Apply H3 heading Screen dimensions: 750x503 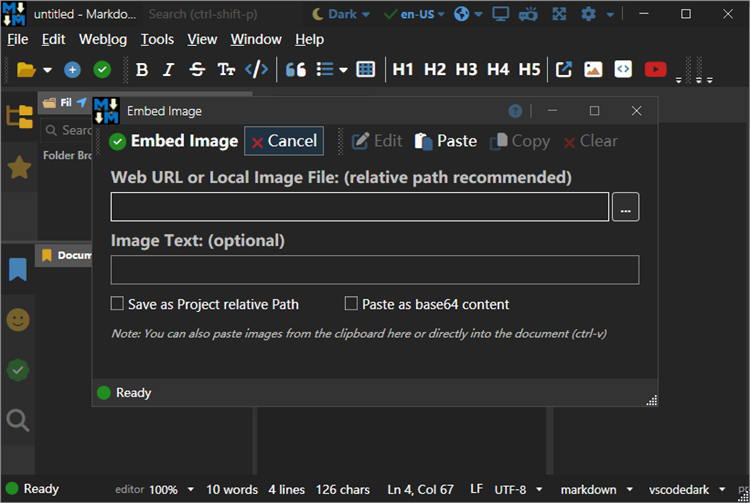tap(466, 70)
